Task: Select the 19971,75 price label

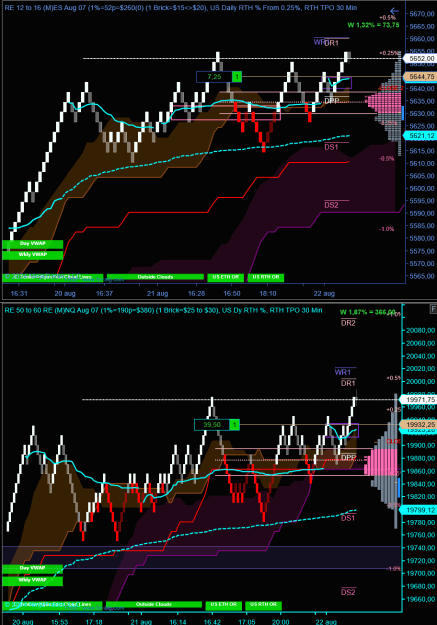Action: click(419, 399)
